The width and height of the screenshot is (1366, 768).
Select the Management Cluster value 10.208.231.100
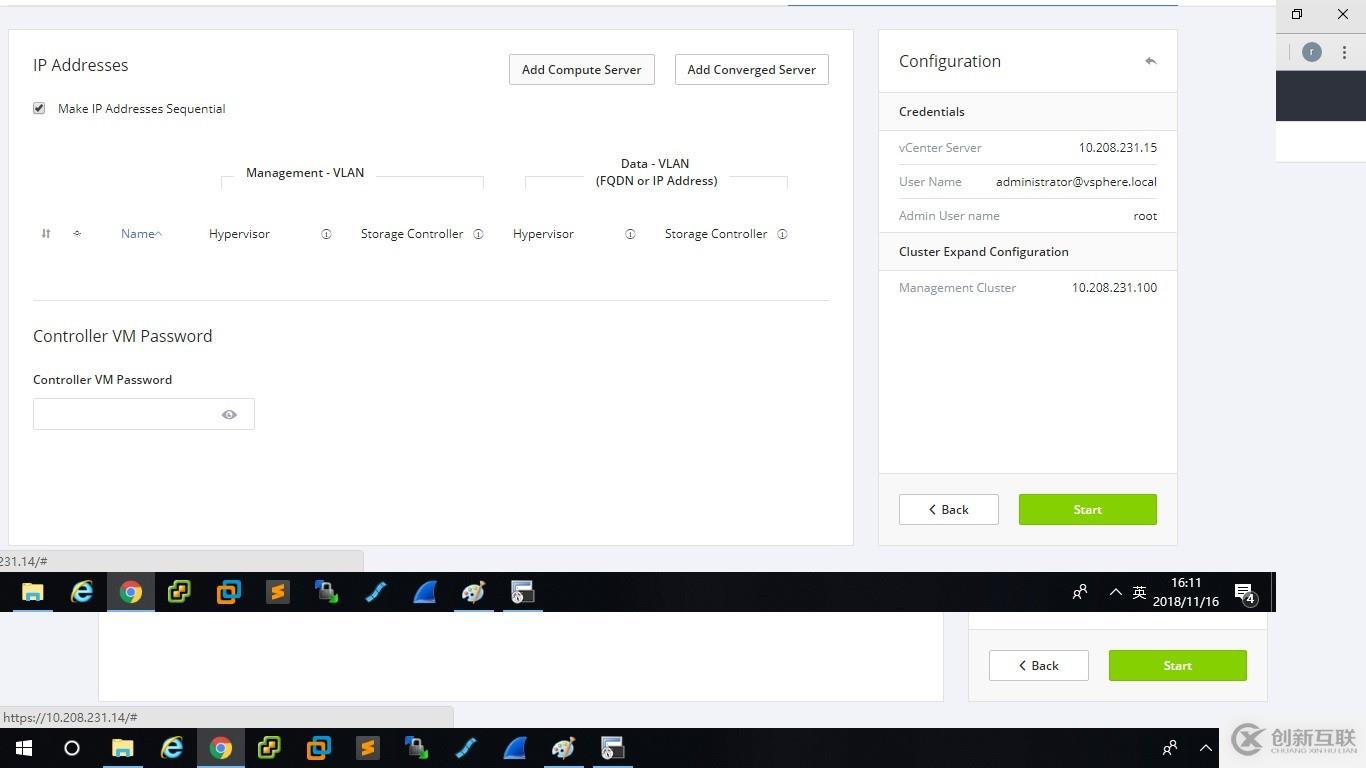tap(1114, 288)
